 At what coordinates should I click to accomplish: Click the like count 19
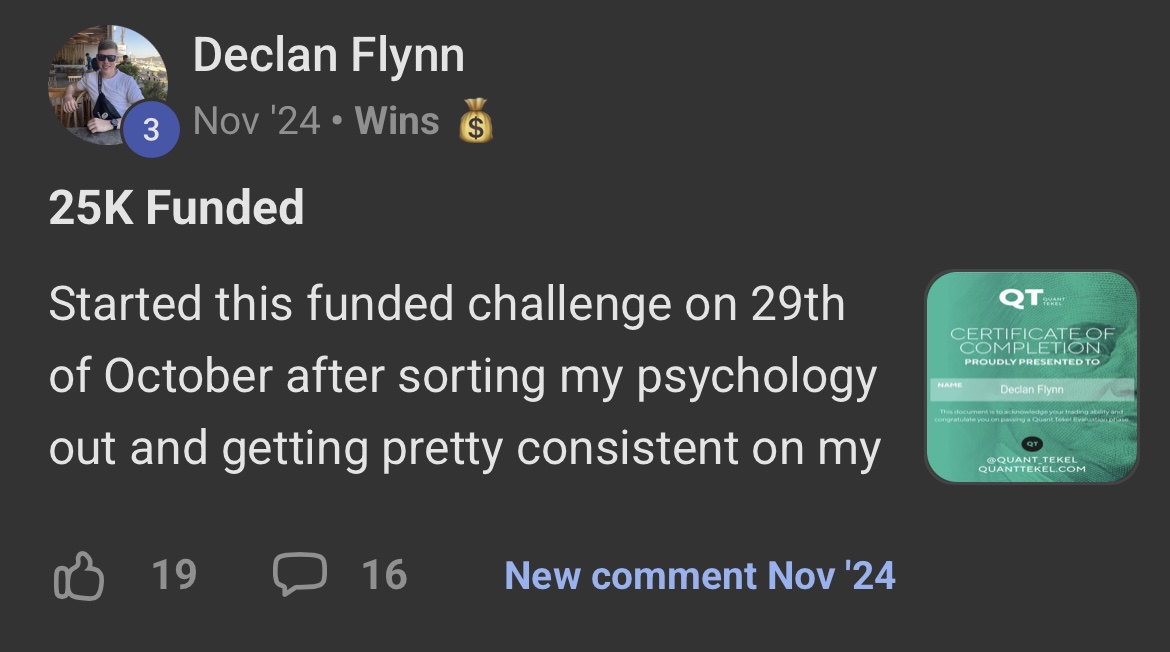coord(174,576)
